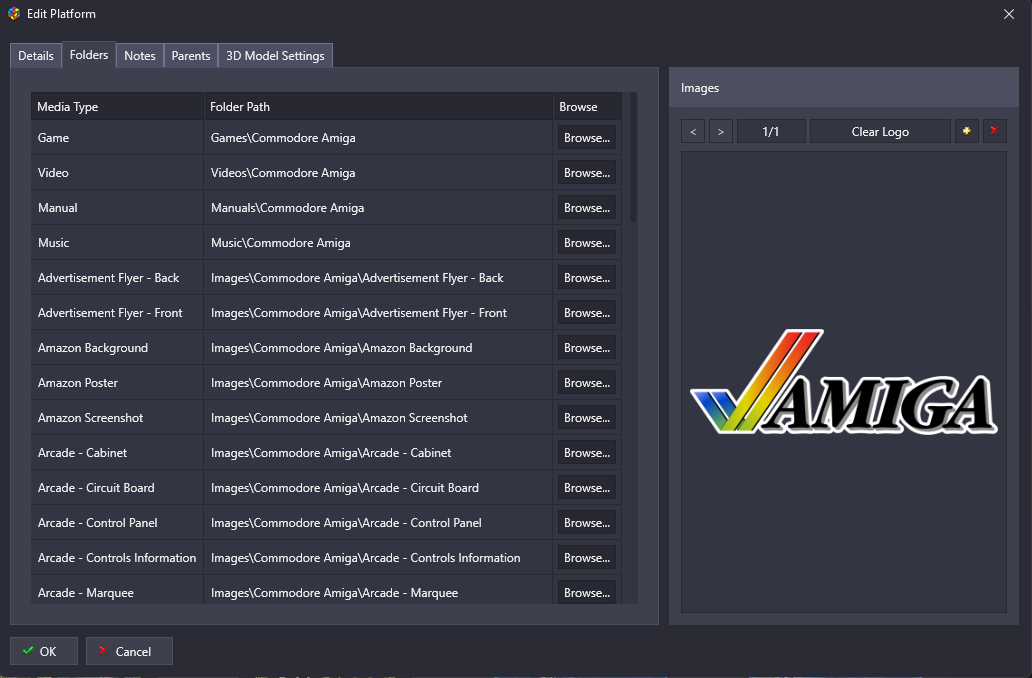Image resolution: width=1032 pixels, height=678 pixels.
Task: Confirm changes with the OK button
Action: coord(43,651)
